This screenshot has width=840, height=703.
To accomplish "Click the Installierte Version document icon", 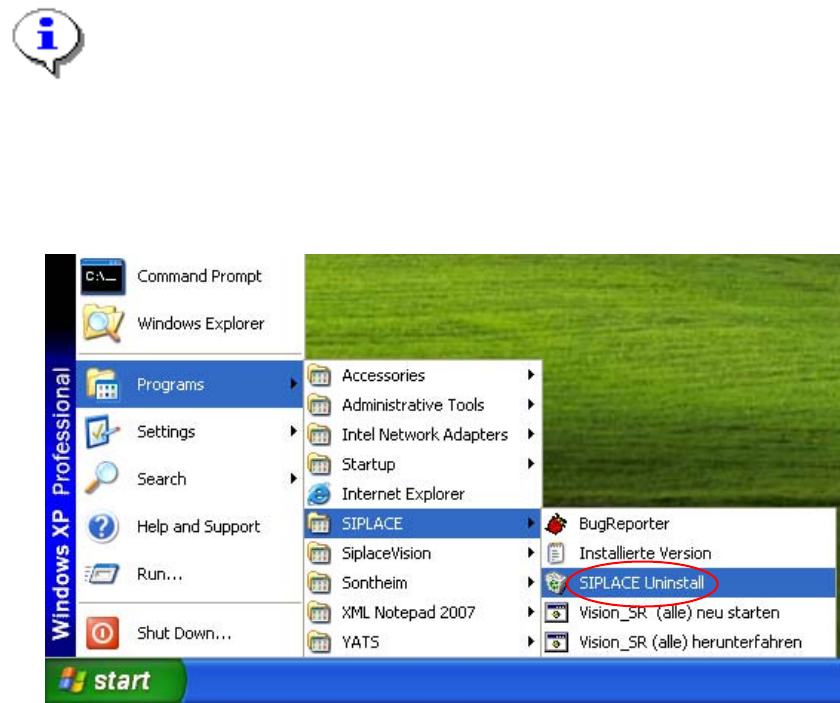I will [x=556, y=553].
